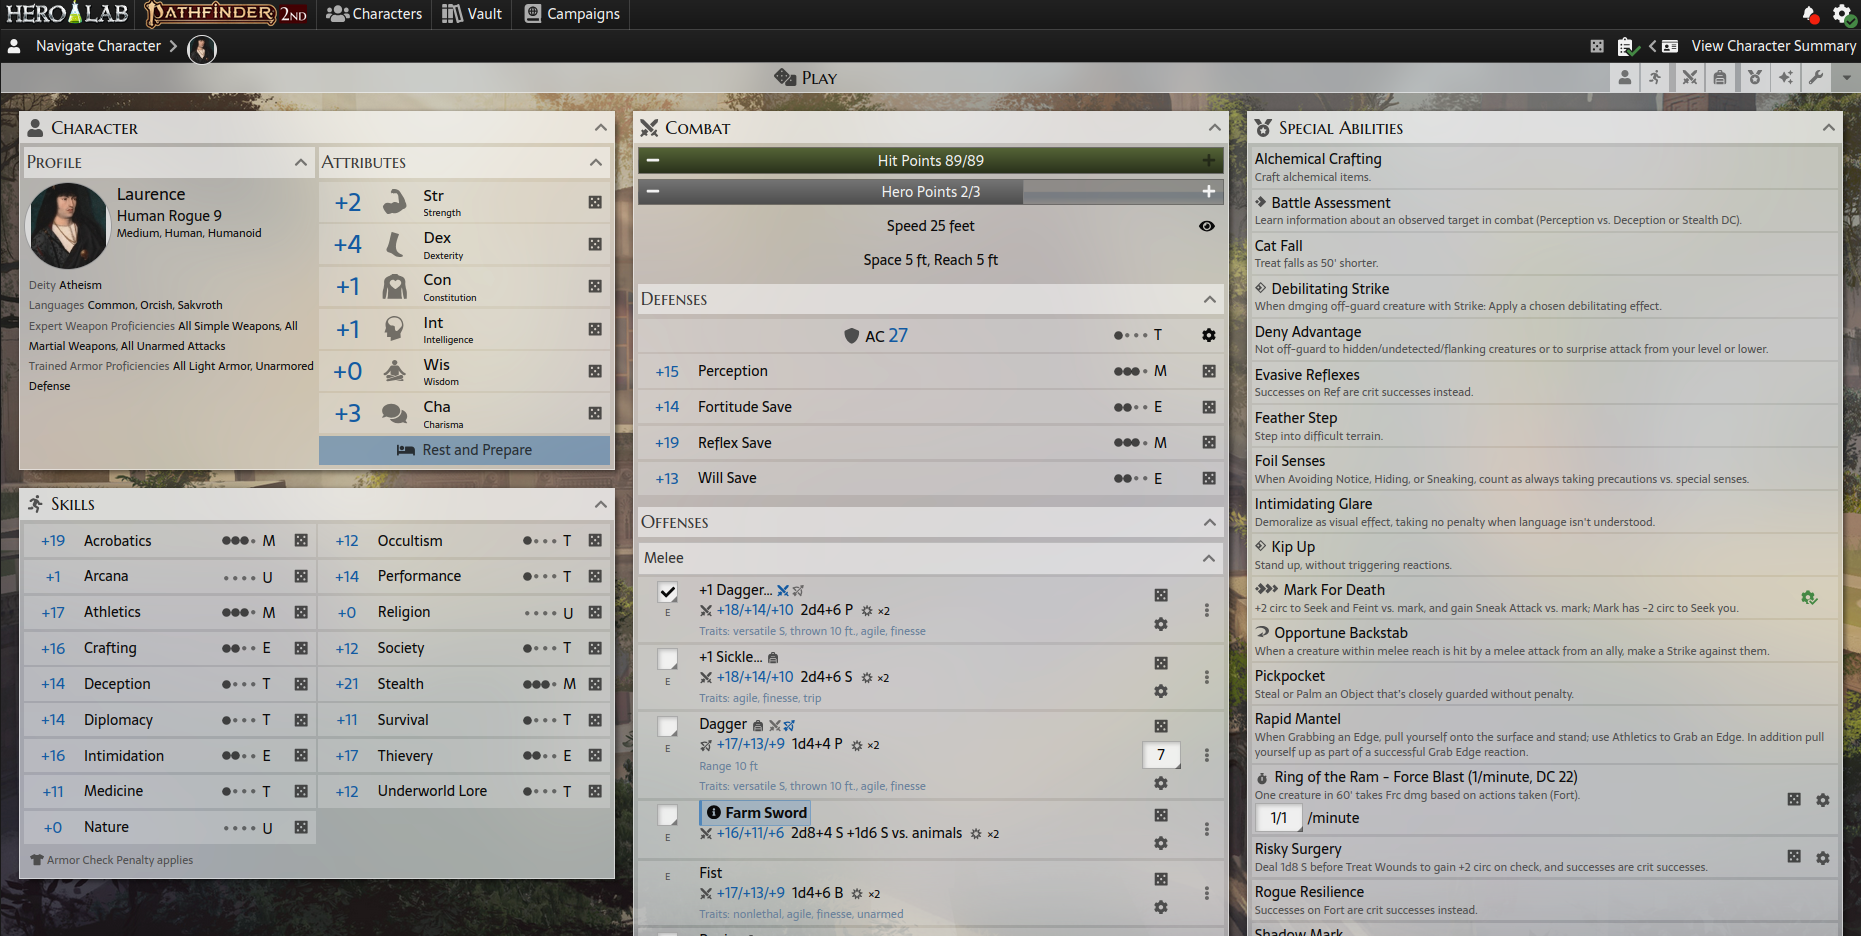
Task: Roll the Perception check dice
Action: [x=1209, y=371]
